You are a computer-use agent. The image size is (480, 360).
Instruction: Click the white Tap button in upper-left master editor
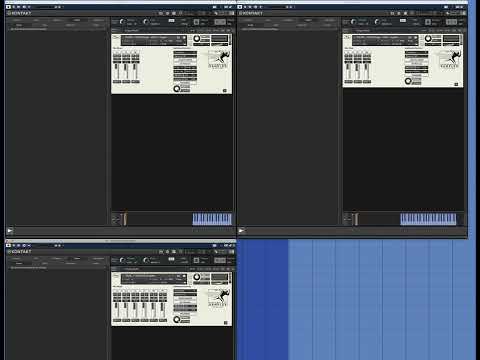pos(171,21)
